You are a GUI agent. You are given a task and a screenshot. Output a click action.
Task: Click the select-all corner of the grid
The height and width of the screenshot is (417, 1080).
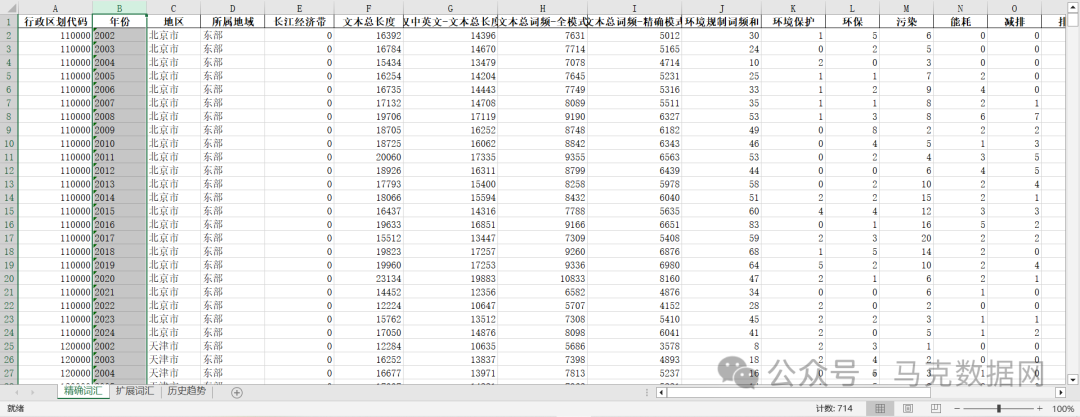(8, 8)
